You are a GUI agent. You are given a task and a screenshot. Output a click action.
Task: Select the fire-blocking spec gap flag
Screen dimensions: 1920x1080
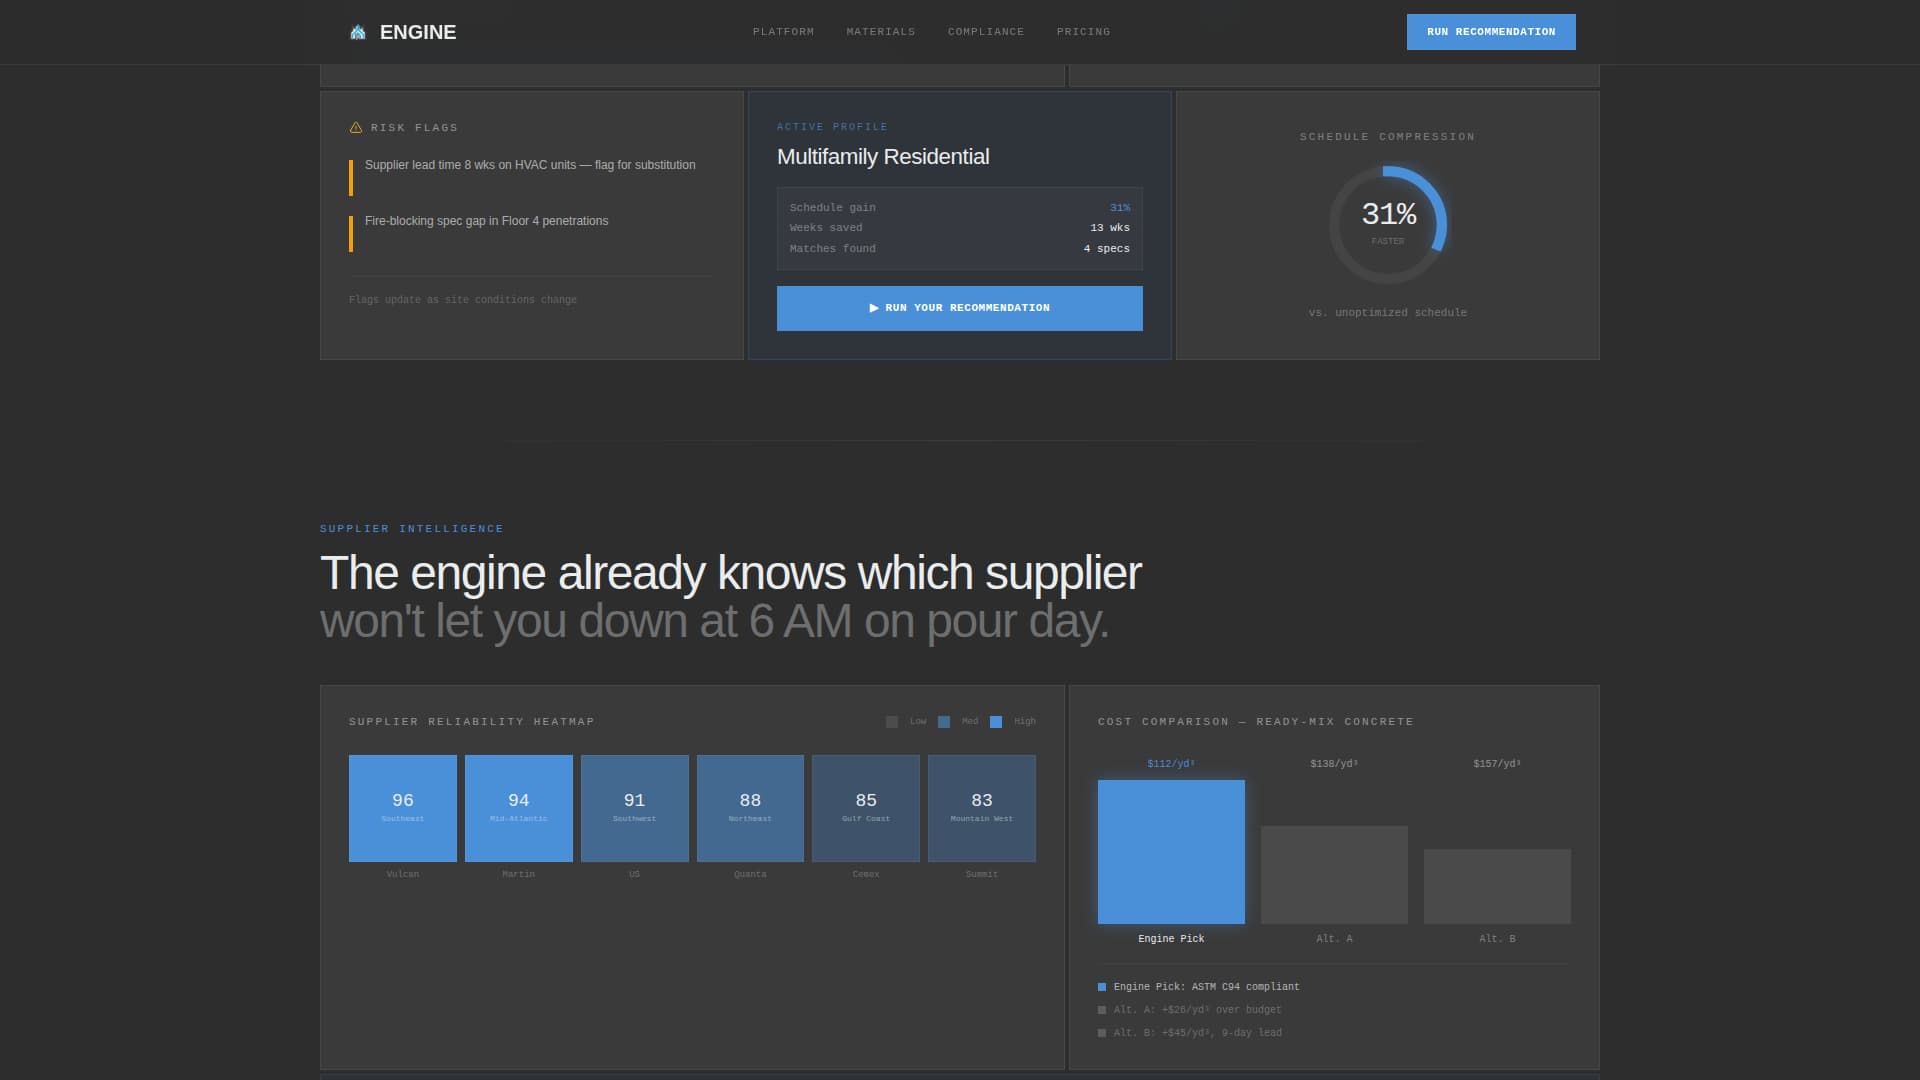[530, 233]
